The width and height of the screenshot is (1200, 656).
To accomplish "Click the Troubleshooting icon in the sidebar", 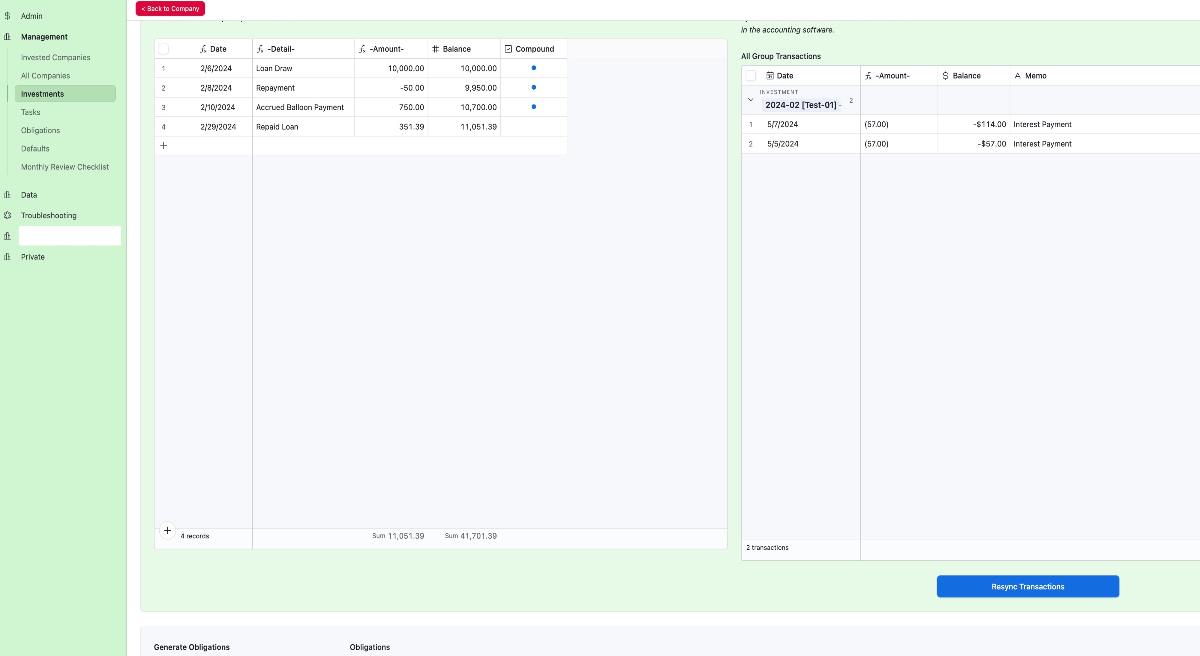I will (8, 215).
